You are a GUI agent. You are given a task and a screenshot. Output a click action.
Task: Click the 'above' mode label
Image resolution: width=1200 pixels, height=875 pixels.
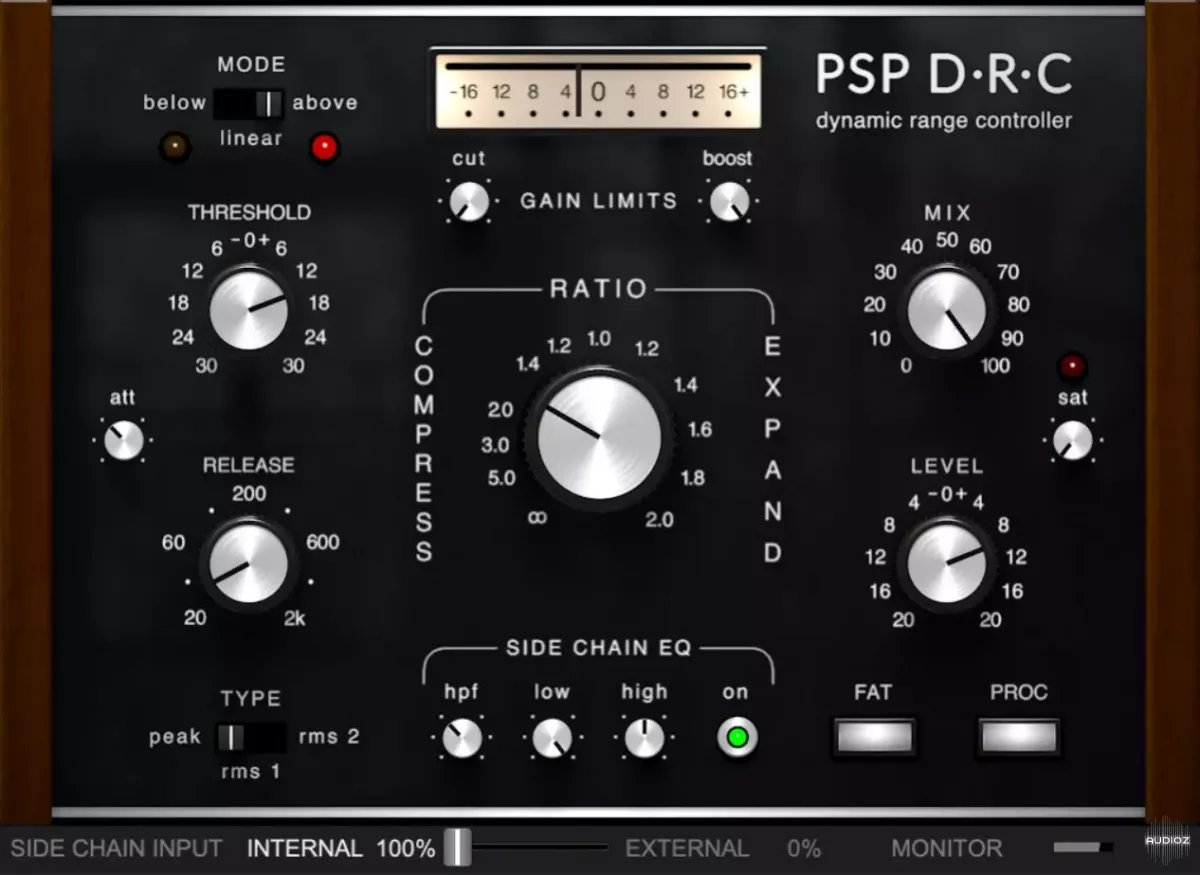pos(325,103)
